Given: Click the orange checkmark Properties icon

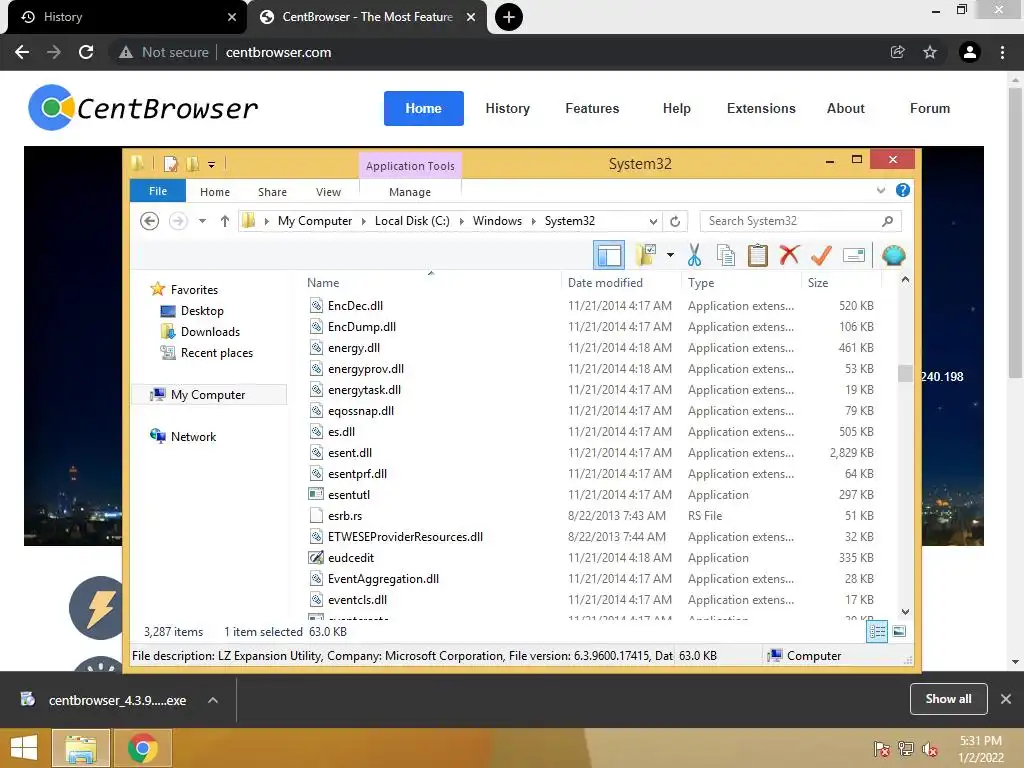Looking at the screenshot, I should point(821,255).
